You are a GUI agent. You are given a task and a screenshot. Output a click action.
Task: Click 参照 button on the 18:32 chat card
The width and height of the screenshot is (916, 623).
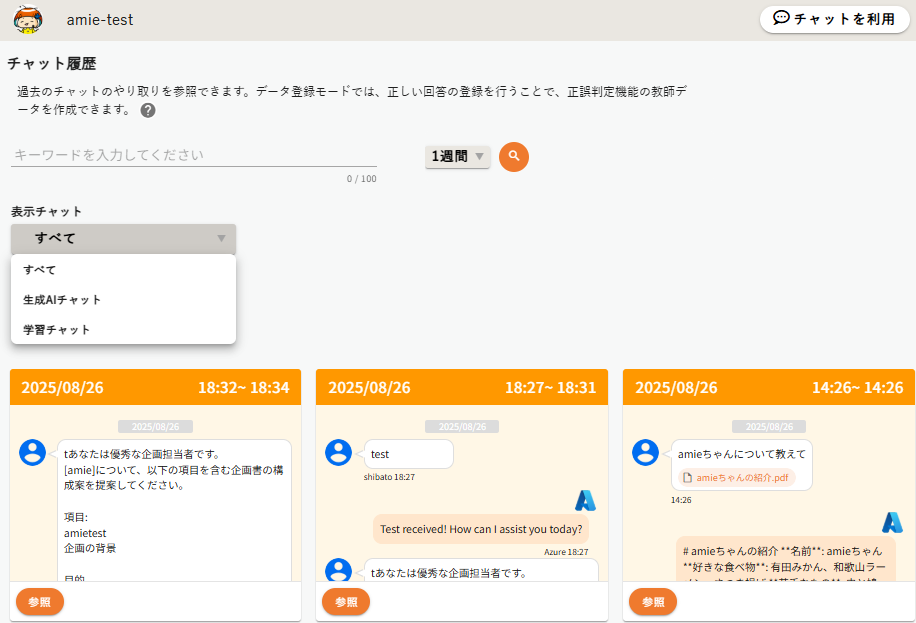(x=40, y=602)
